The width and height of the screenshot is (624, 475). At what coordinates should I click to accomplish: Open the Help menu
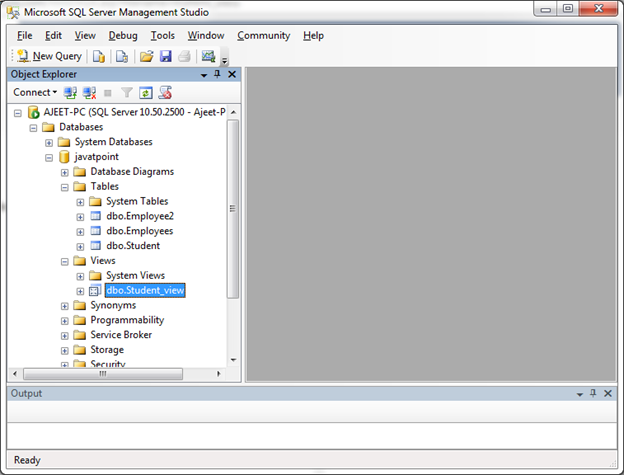313,36
